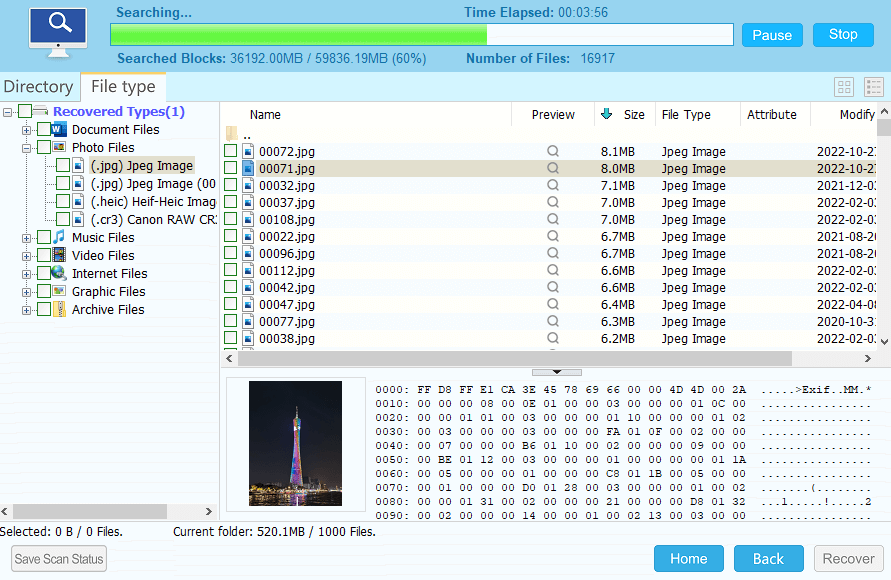The height and width of the screenshot is (580, 891).
Task: Click the Music Files note icon
Action: (59, 238)
